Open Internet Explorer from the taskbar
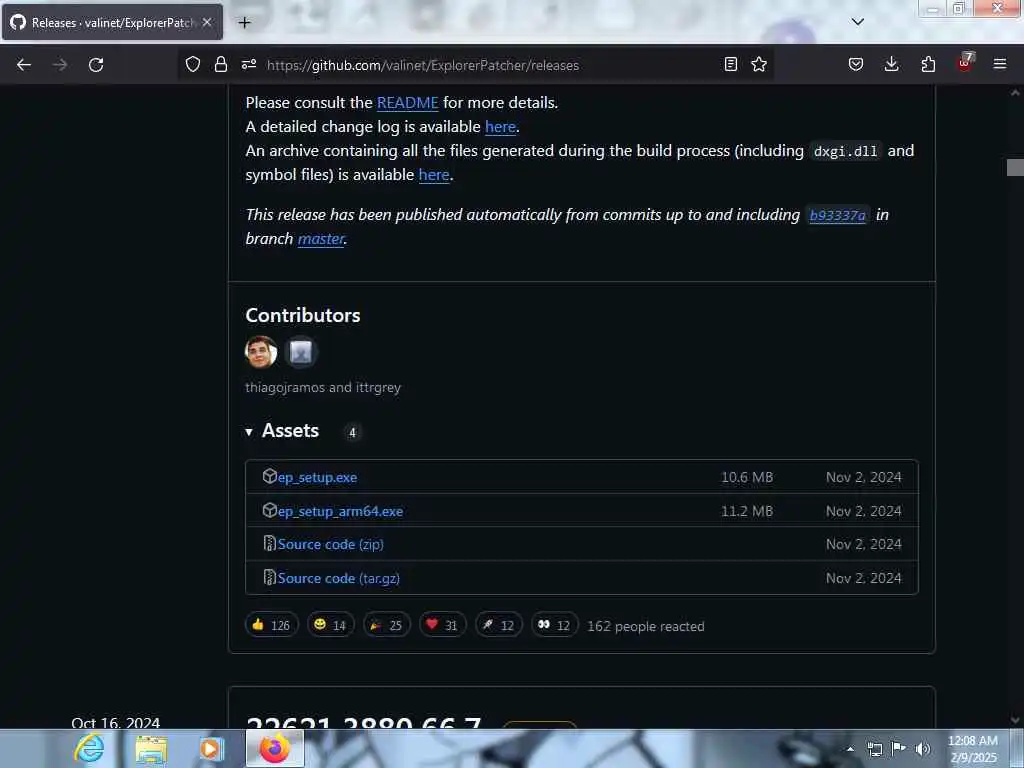This screenshot has height=768, width=1024. pyautogui.click(x=89, y=748)
